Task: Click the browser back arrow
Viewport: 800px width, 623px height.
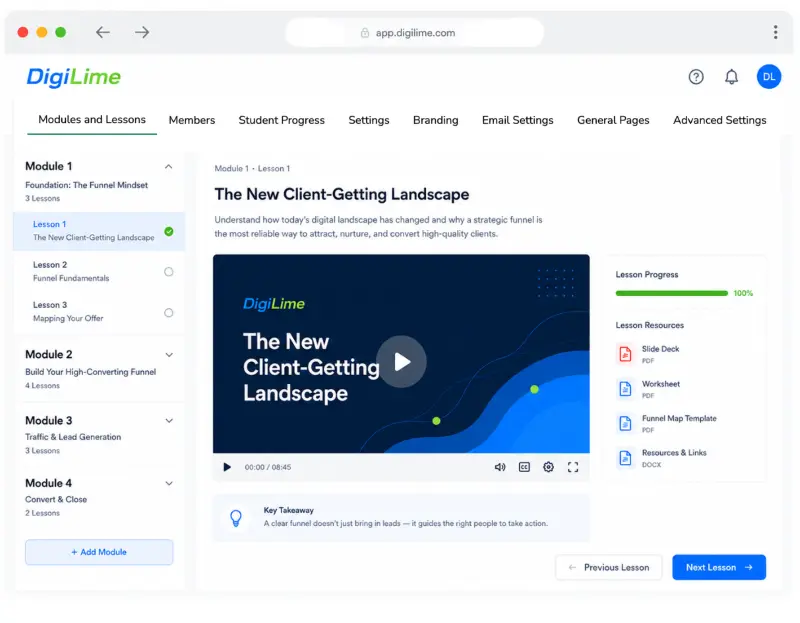Action: pyautogui.click(x=103, y=32)
